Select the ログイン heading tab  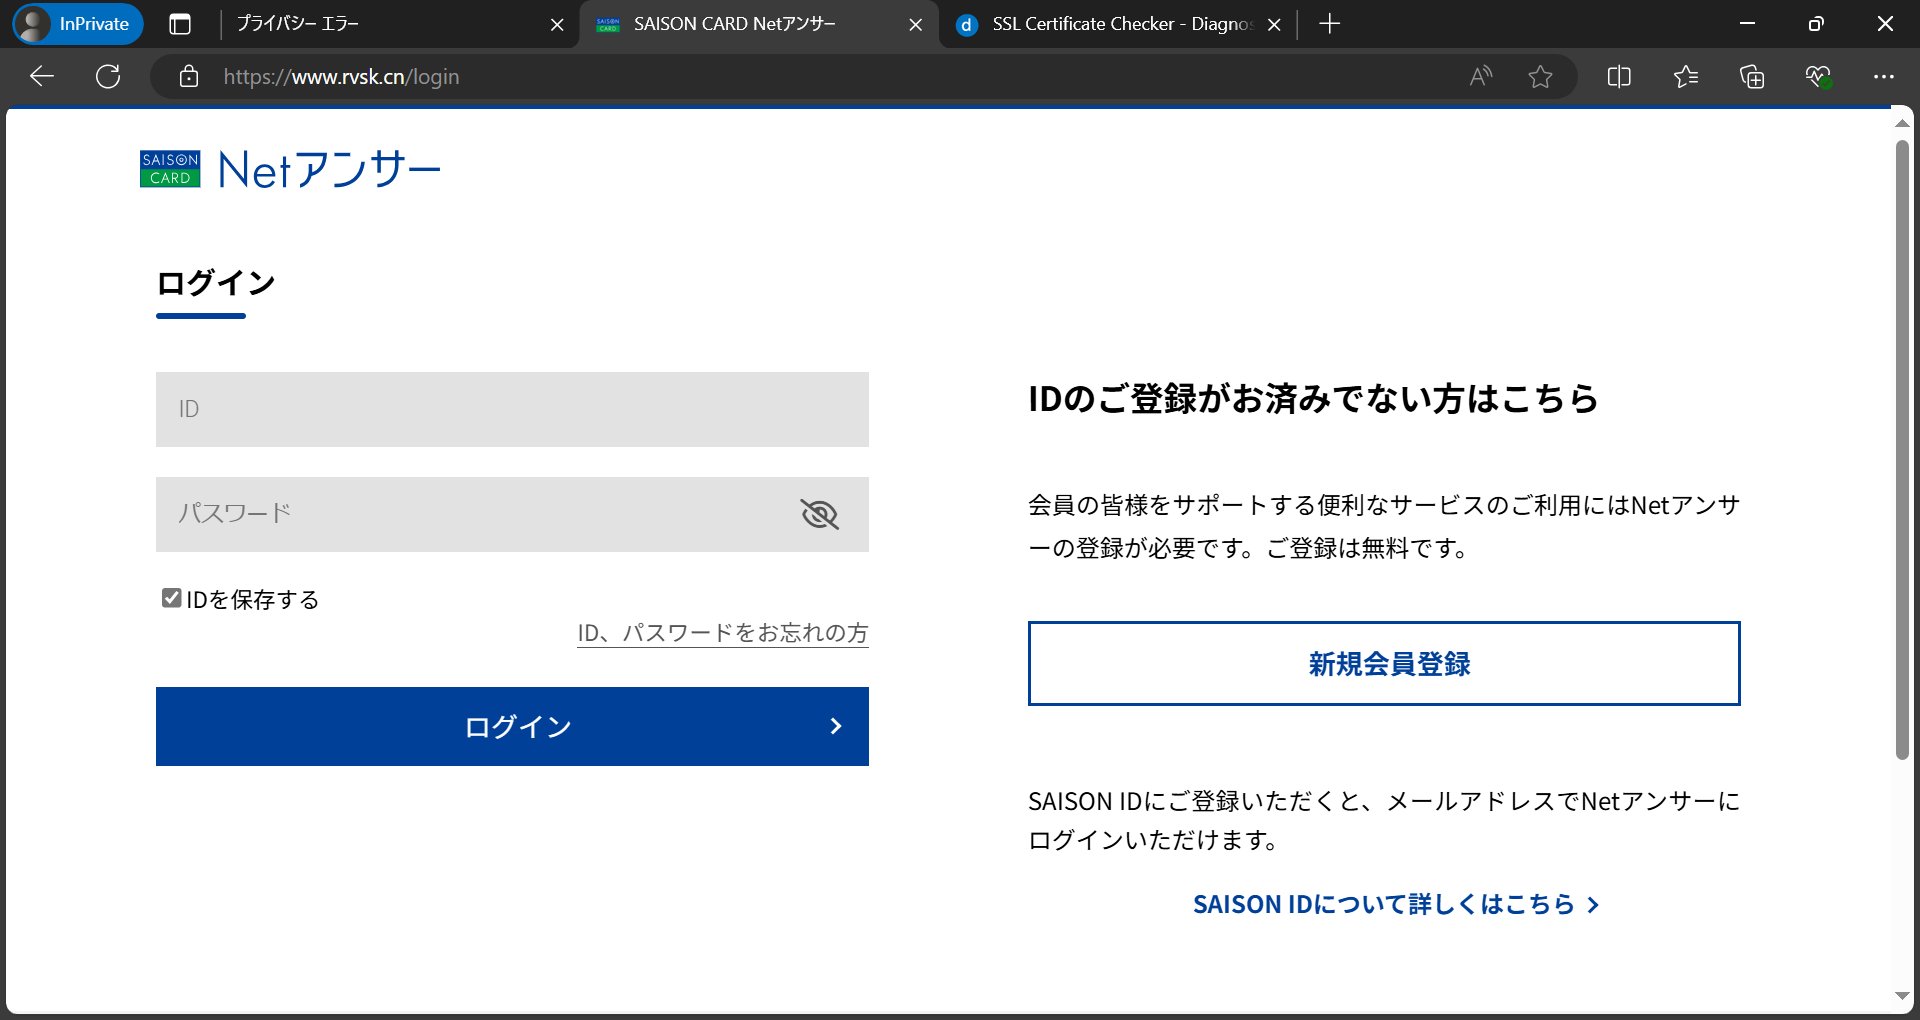pos(216,284)
